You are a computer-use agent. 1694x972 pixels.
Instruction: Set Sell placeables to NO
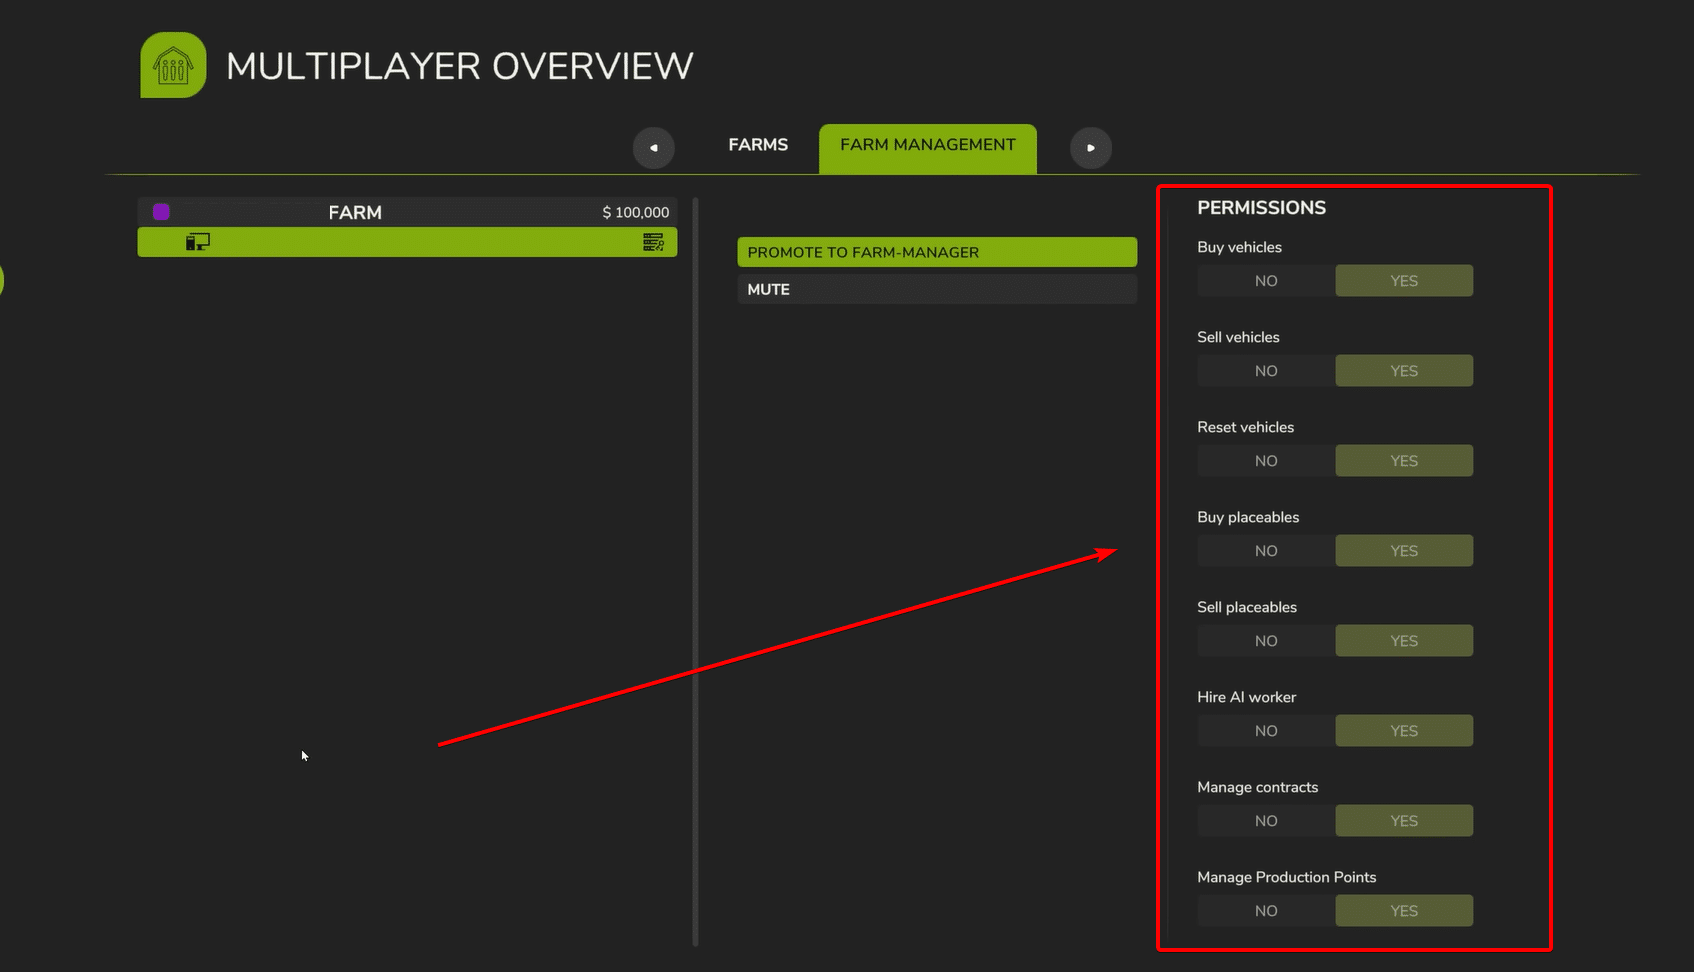coord(1266,641)
